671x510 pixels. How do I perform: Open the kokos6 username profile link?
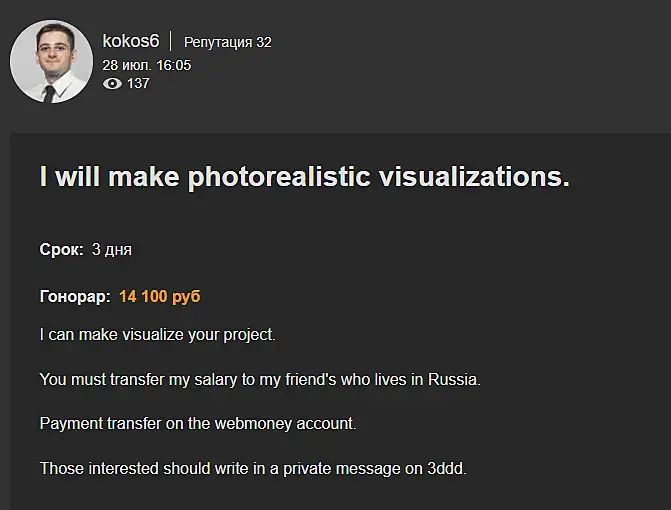click(x=130, y=41)
